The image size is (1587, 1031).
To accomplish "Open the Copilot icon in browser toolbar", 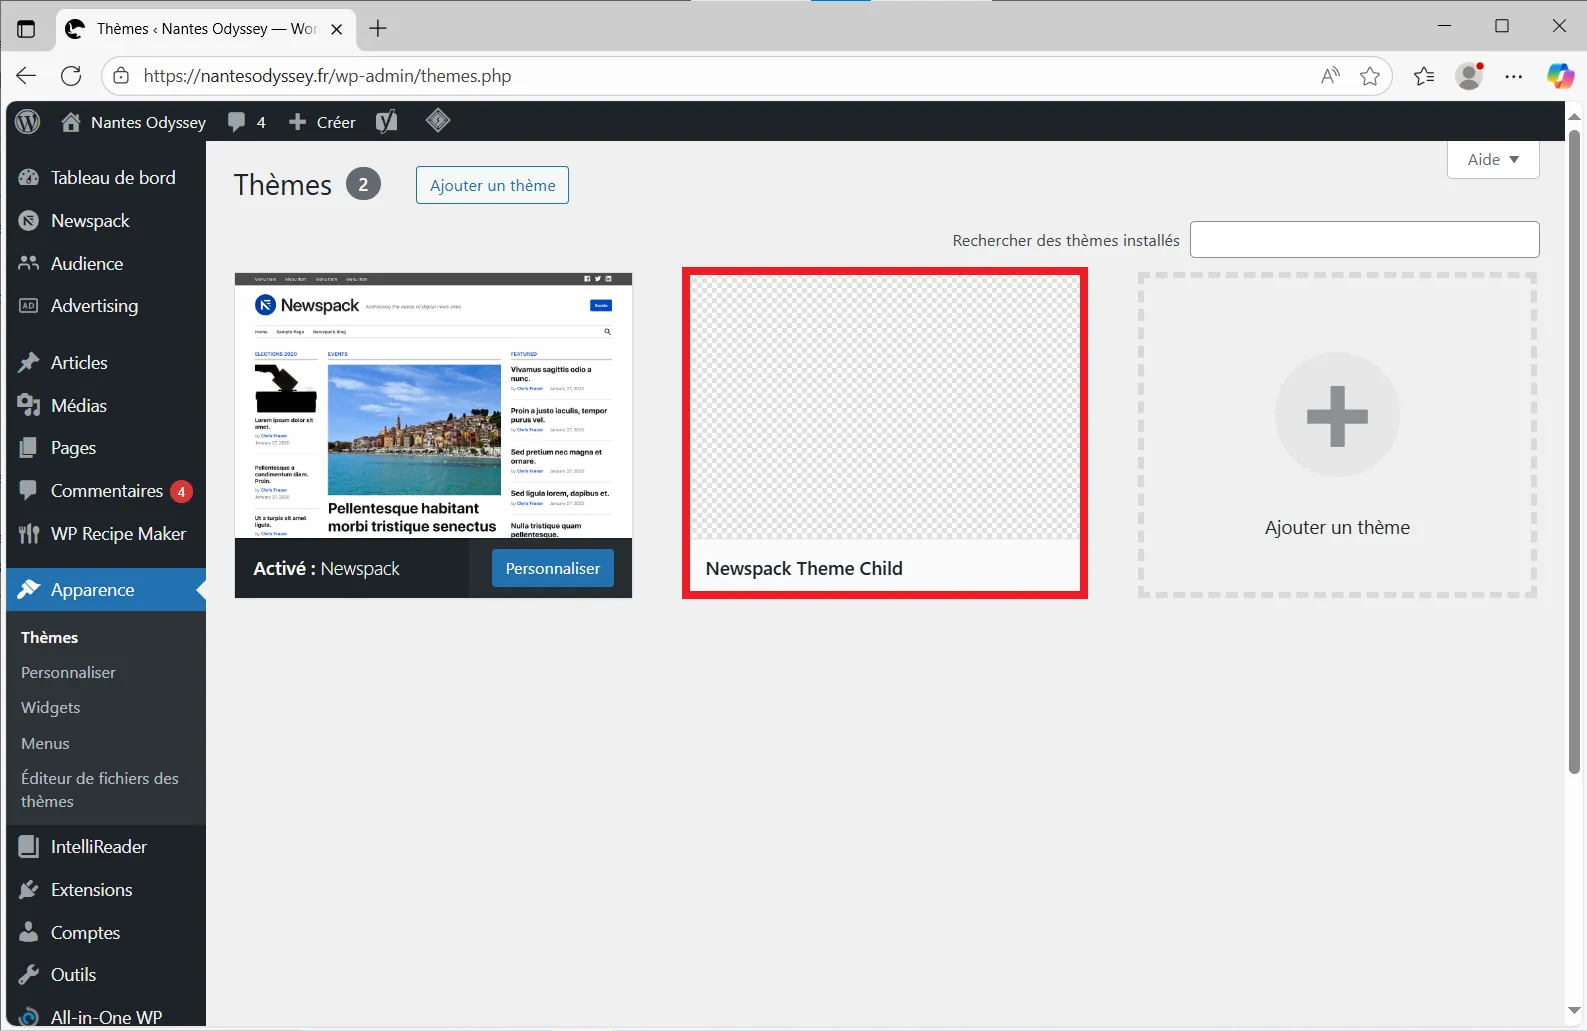I will pos(1559,76).
